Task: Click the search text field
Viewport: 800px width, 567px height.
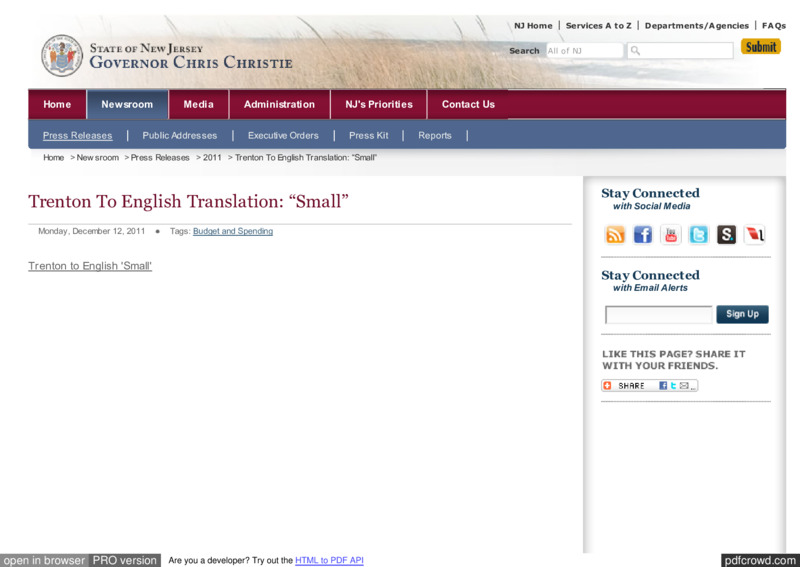Action: coord(680,51)
